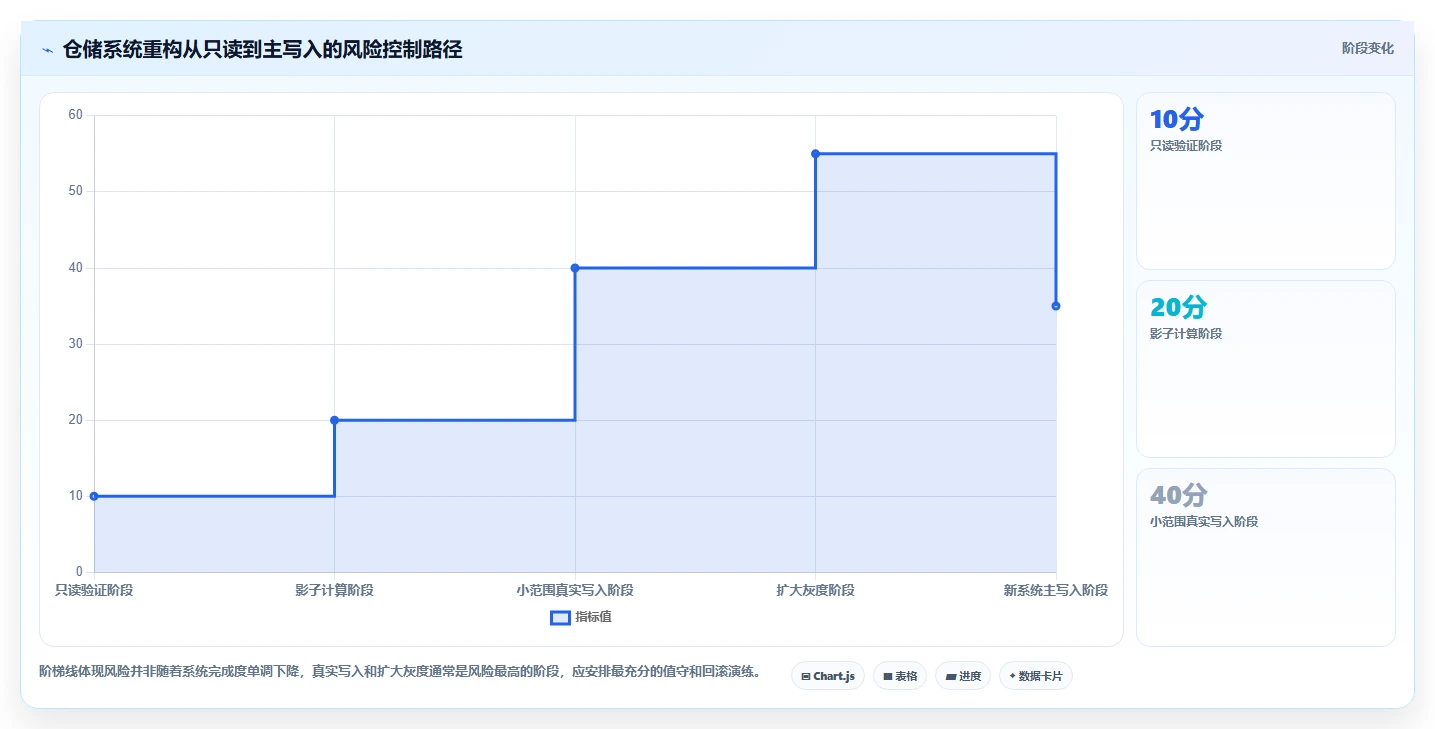Click x-axis label 只读验证阶段

coord(94,590)
